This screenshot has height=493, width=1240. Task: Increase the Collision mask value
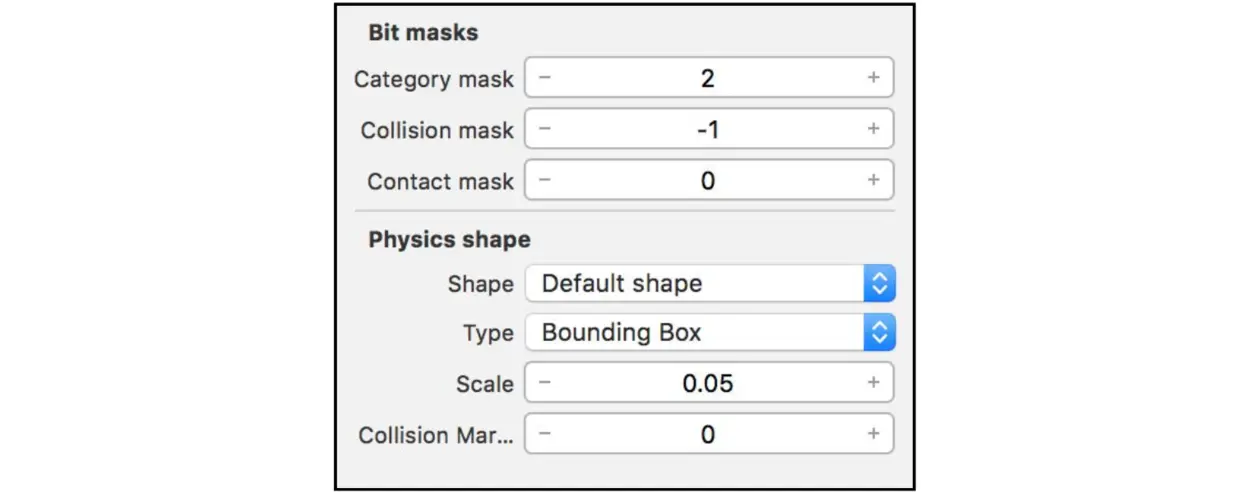873,129
